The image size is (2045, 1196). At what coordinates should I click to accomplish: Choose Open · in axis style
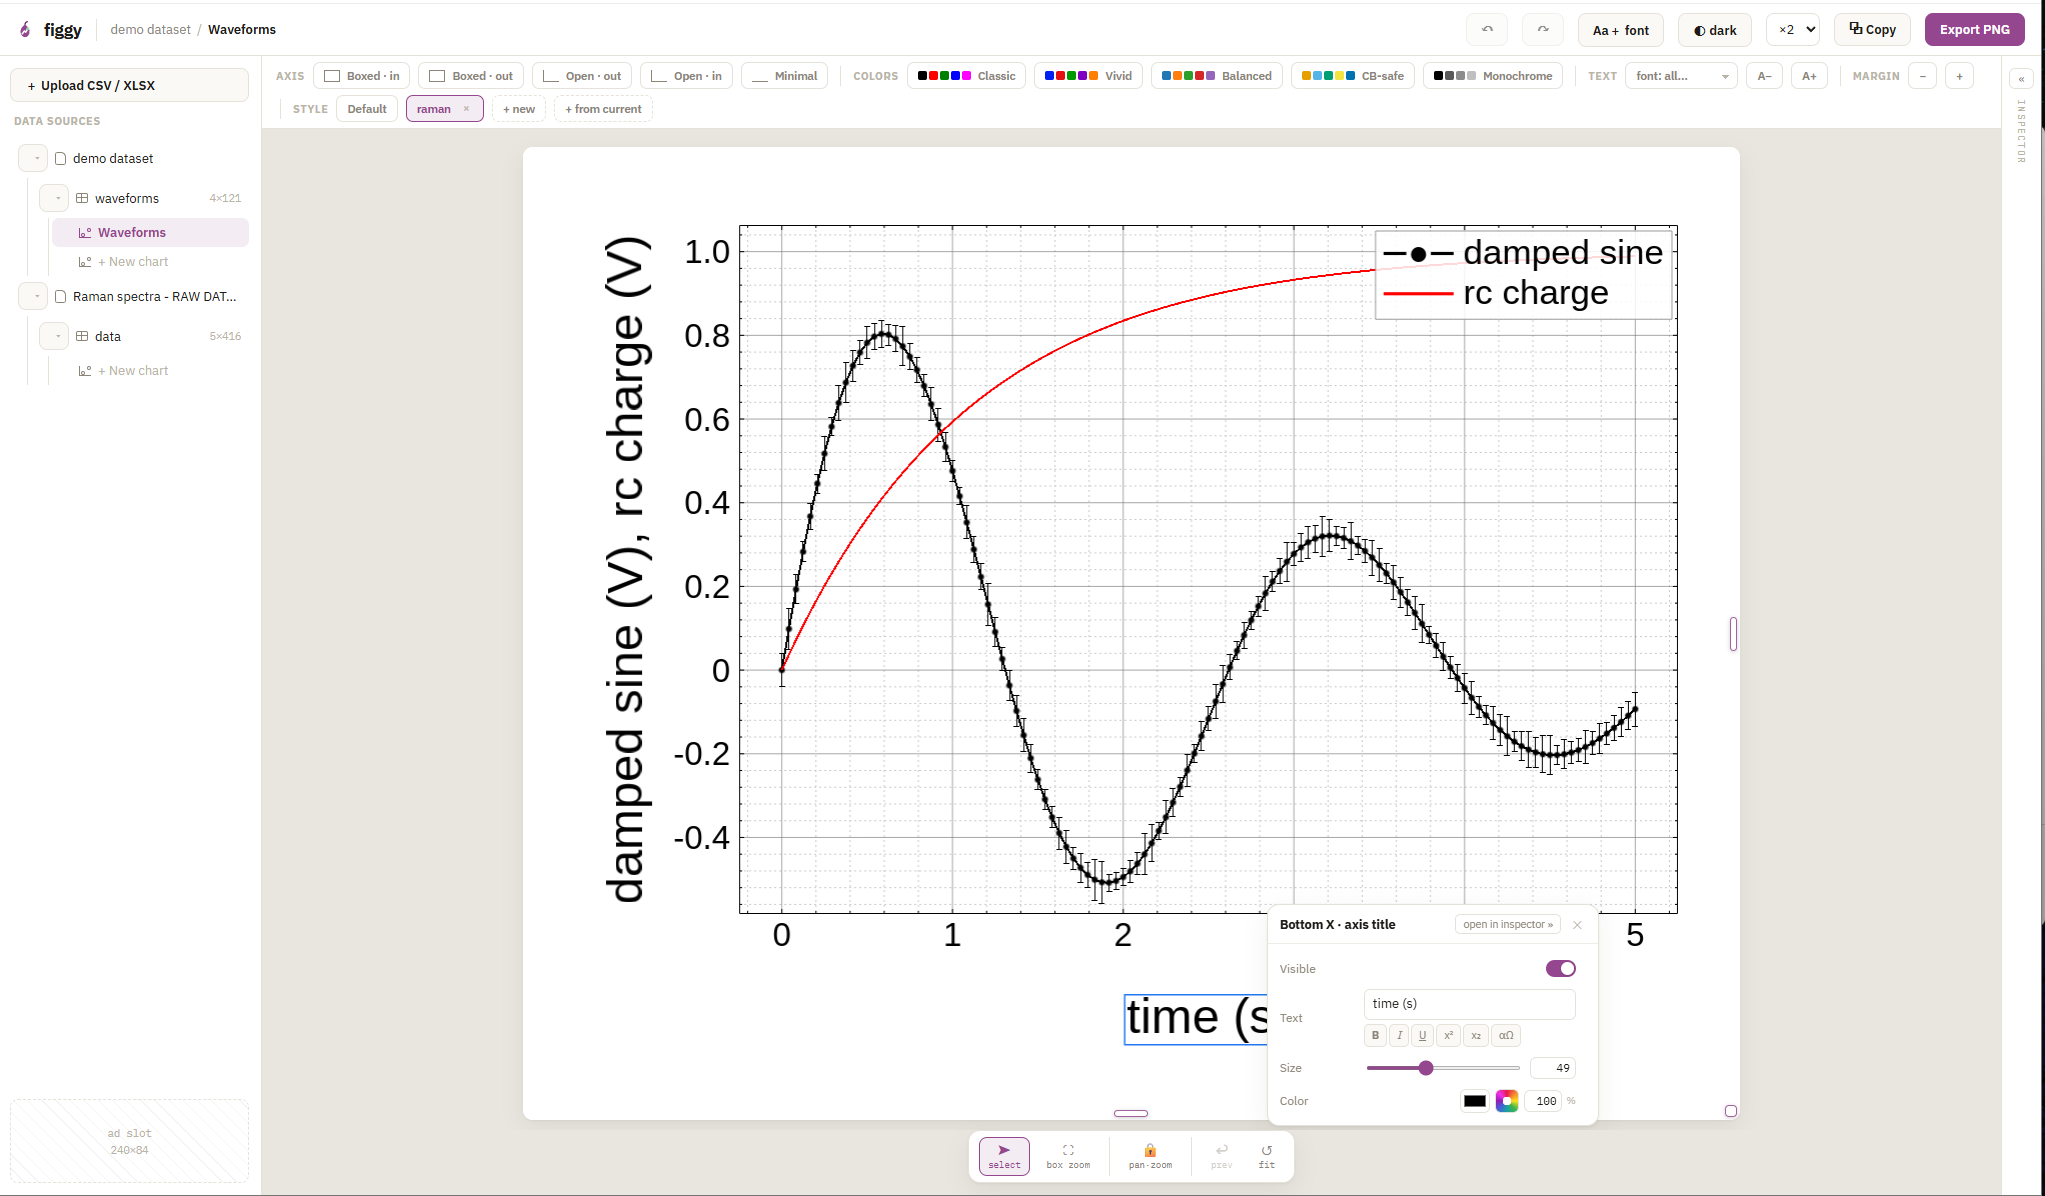(686, 76)
